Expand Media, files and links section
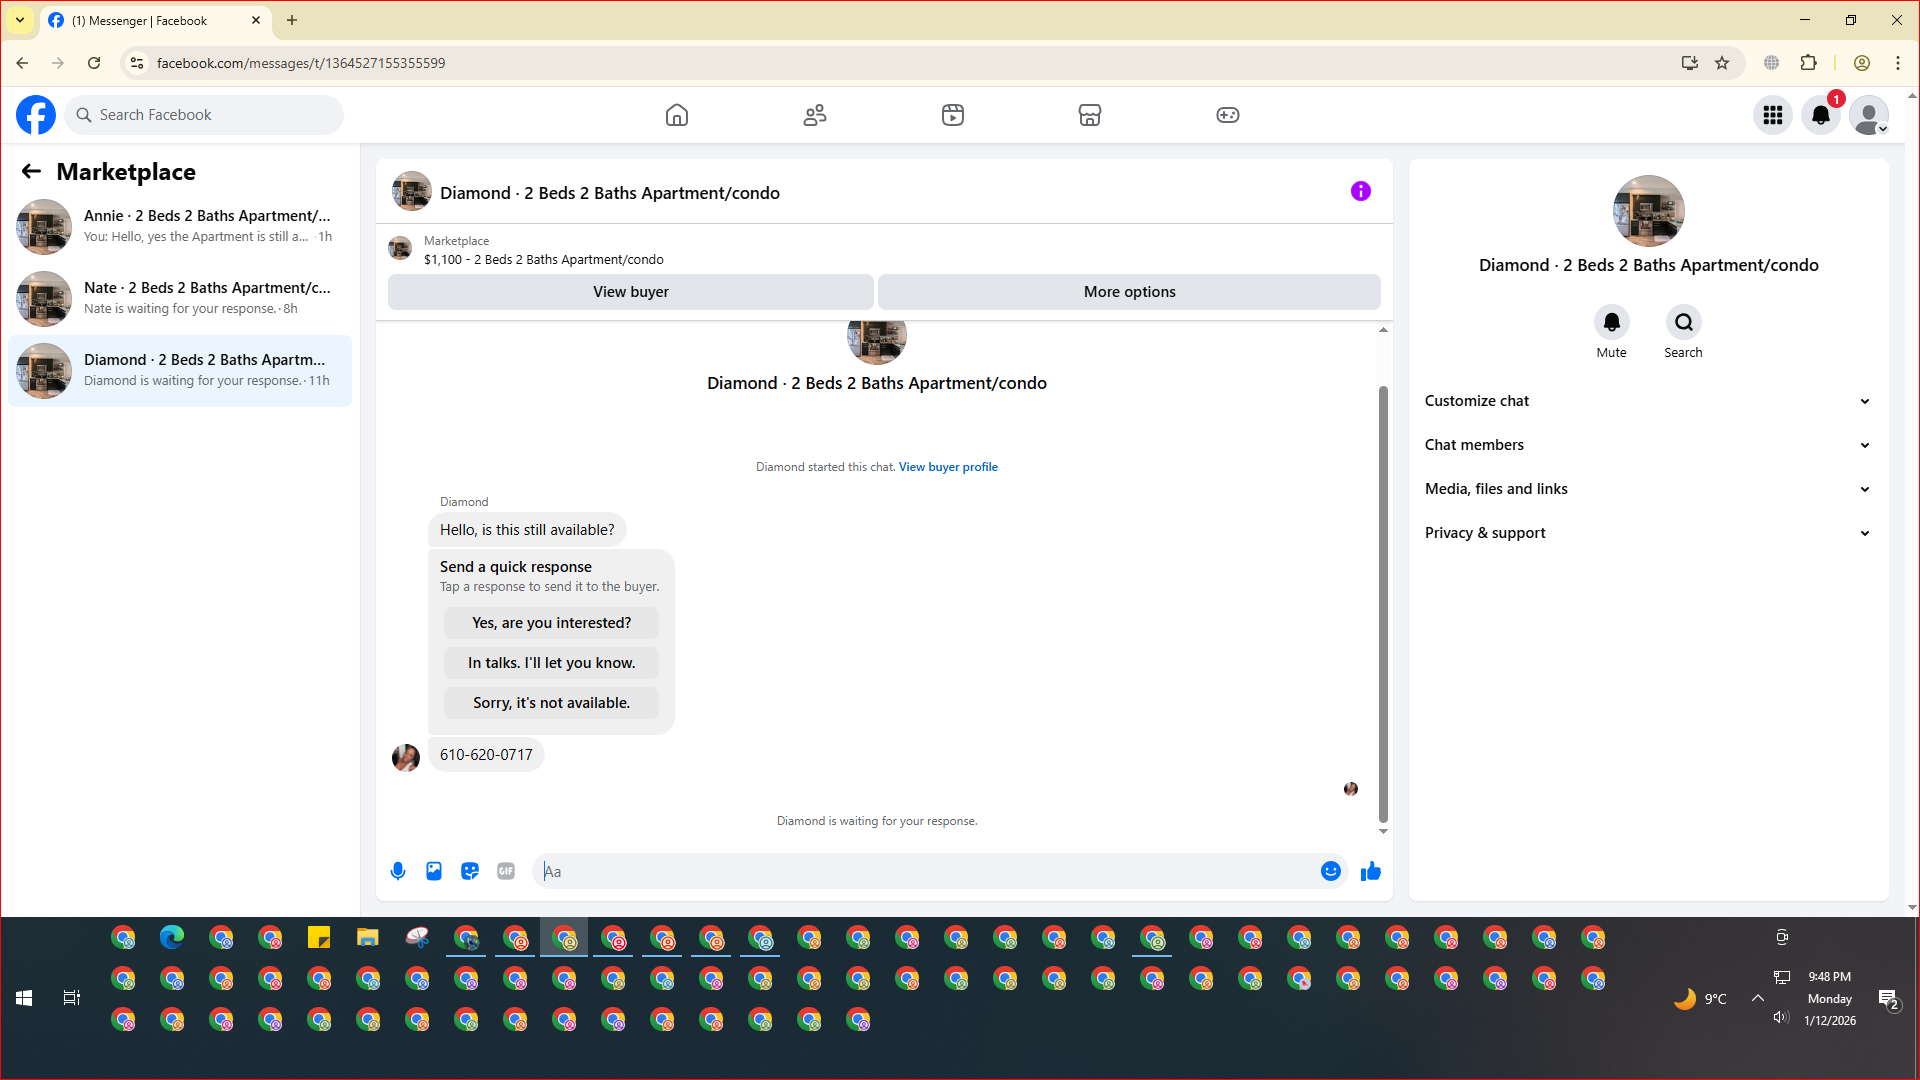 point(1647,489)
